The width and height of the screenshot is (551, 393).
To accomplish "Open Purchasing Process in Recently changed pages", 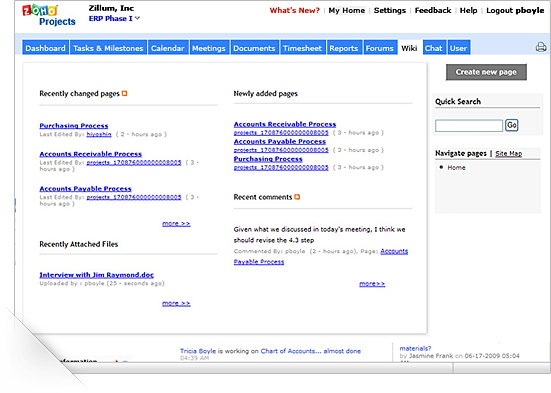I will point(74,125).
